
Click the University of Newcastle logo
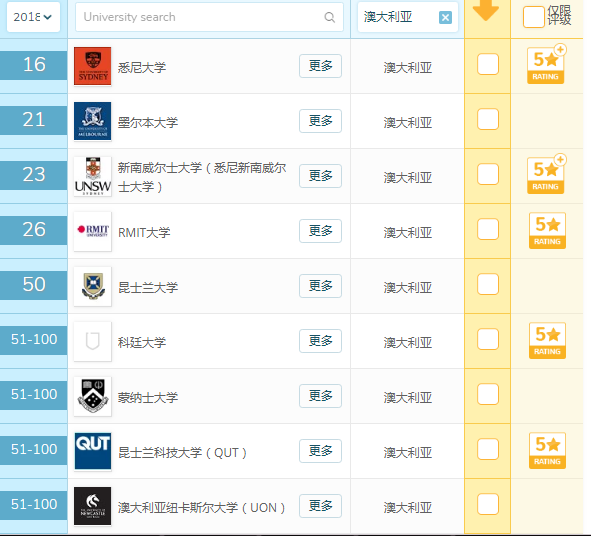click(x=93, y=506)
